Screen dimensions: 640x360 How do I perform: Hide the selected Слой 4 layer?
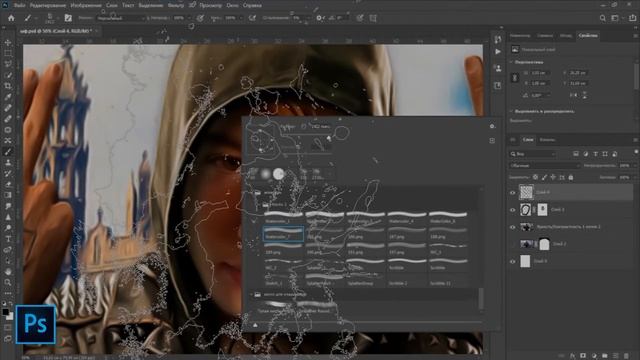click(513, 192)
